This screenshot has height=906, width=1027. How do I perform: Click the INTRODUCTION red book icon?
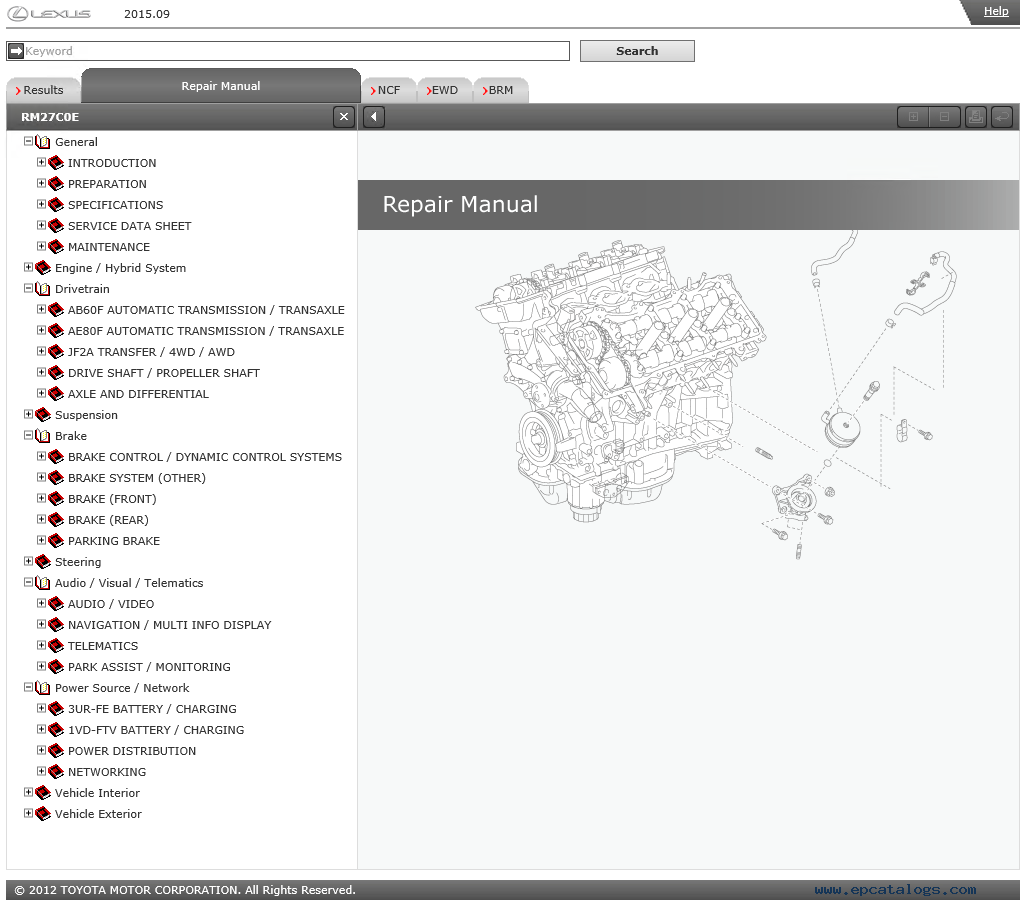56,163
